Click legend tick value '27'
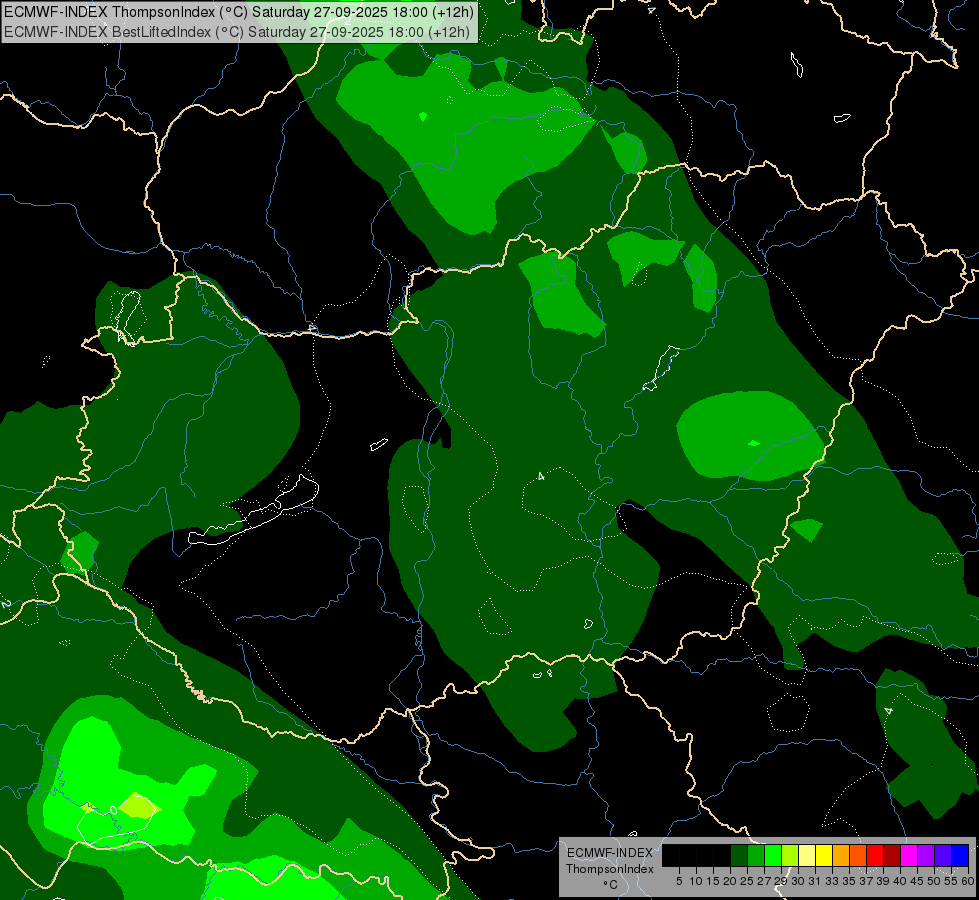The height and width of the screenshot is (900, 979). click(x=764, y=881)
